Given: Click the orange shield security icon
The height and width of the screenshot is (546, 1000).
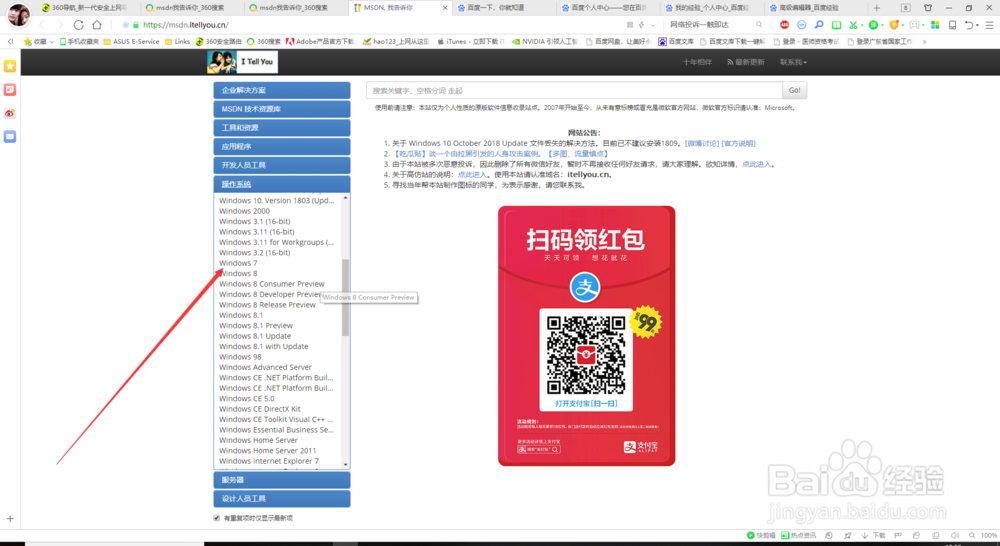Looking at the screenshot, I should 893,25.
